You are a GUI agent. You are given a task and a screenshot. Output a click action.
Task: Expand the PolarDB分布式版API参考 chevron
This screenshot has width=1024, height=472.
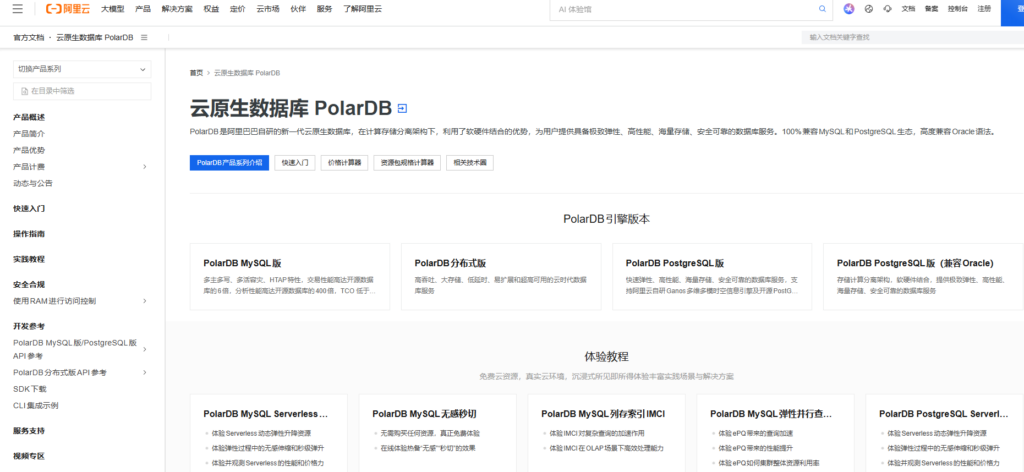coord(144,372)
